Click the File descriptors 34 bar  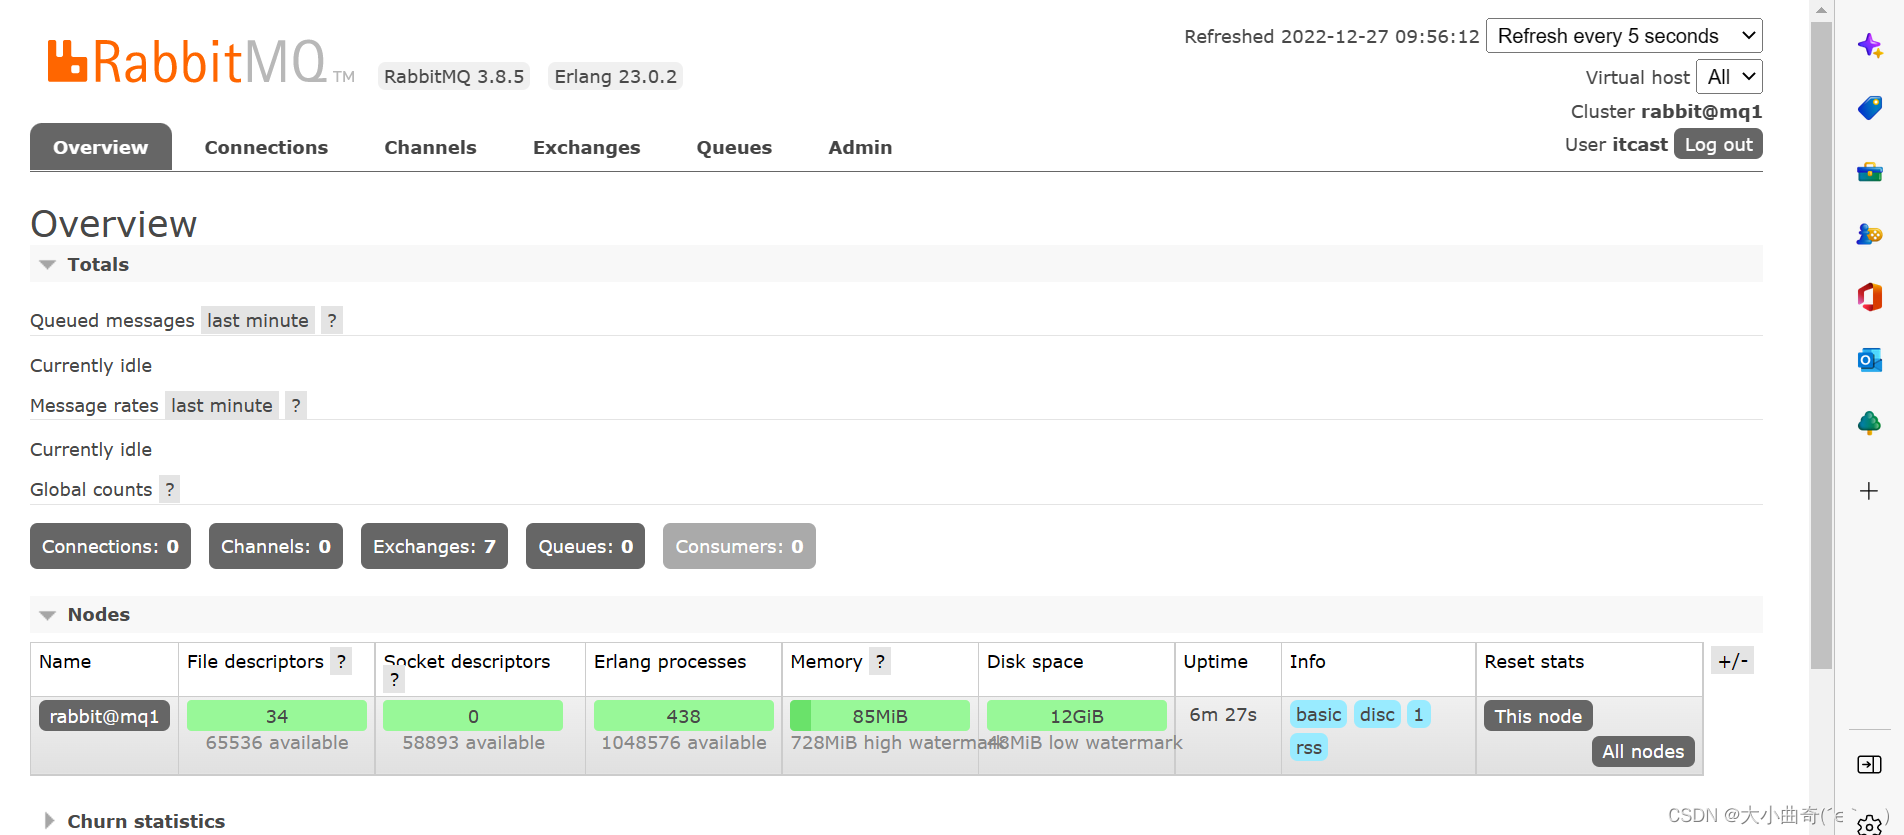(x=277, y=716)
